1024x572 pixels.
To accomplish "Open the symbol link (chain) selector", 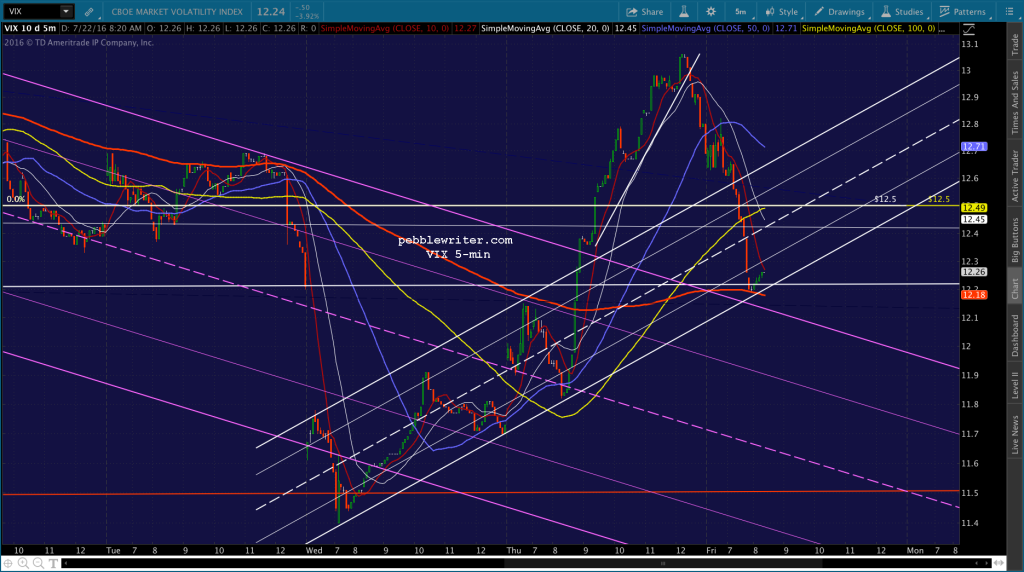I will point(89,12).
